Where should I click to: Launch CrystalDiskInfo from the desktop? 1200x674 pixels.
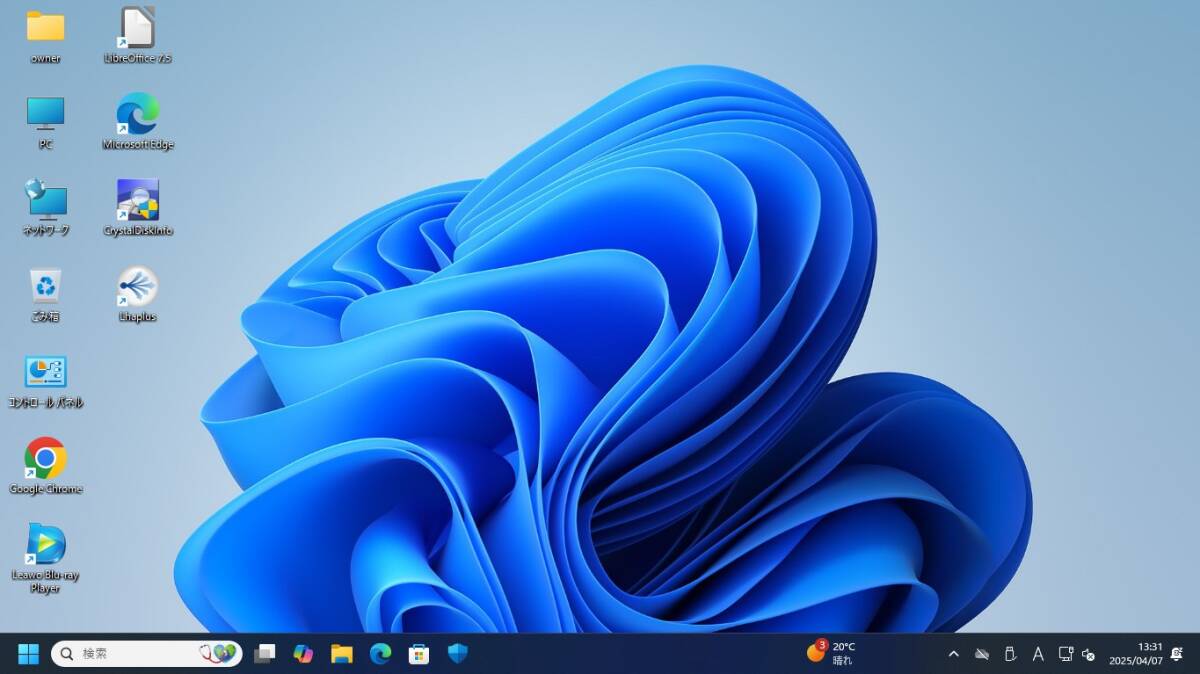(x=137, y=205)
